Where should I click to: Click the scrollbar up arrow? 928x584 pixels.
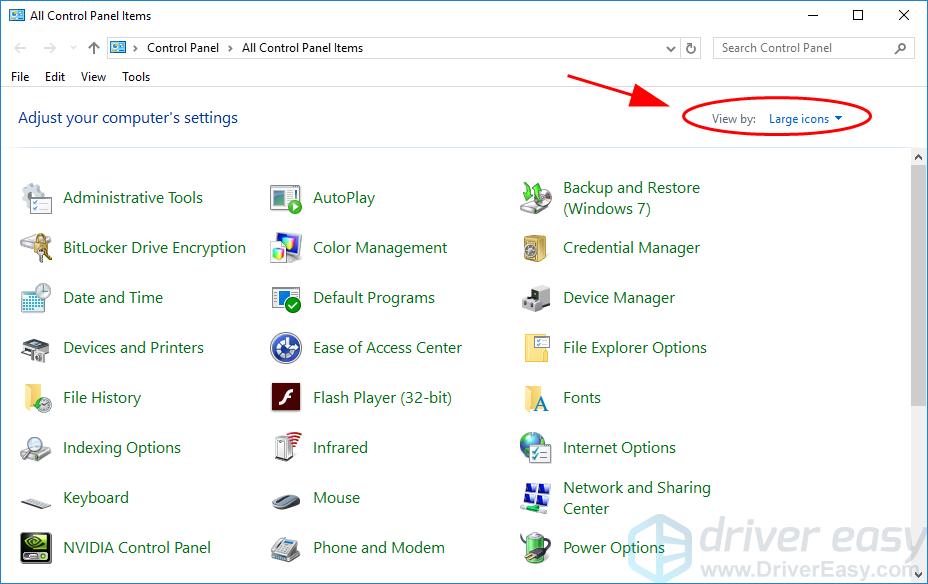919,156
